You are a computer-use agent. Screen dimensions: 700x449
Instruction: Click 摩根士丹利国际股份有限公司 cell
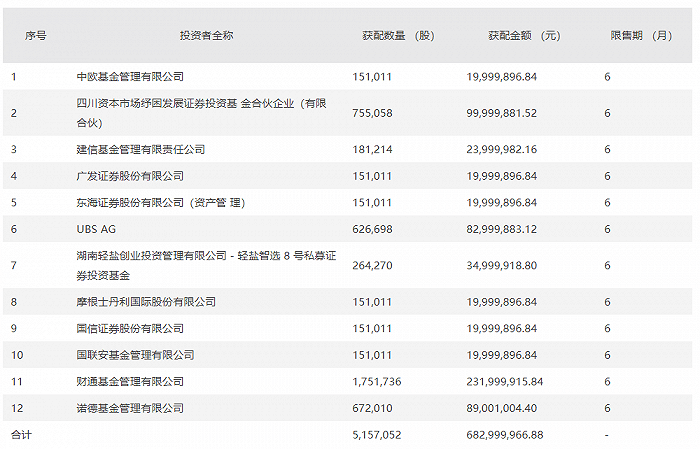146,302
